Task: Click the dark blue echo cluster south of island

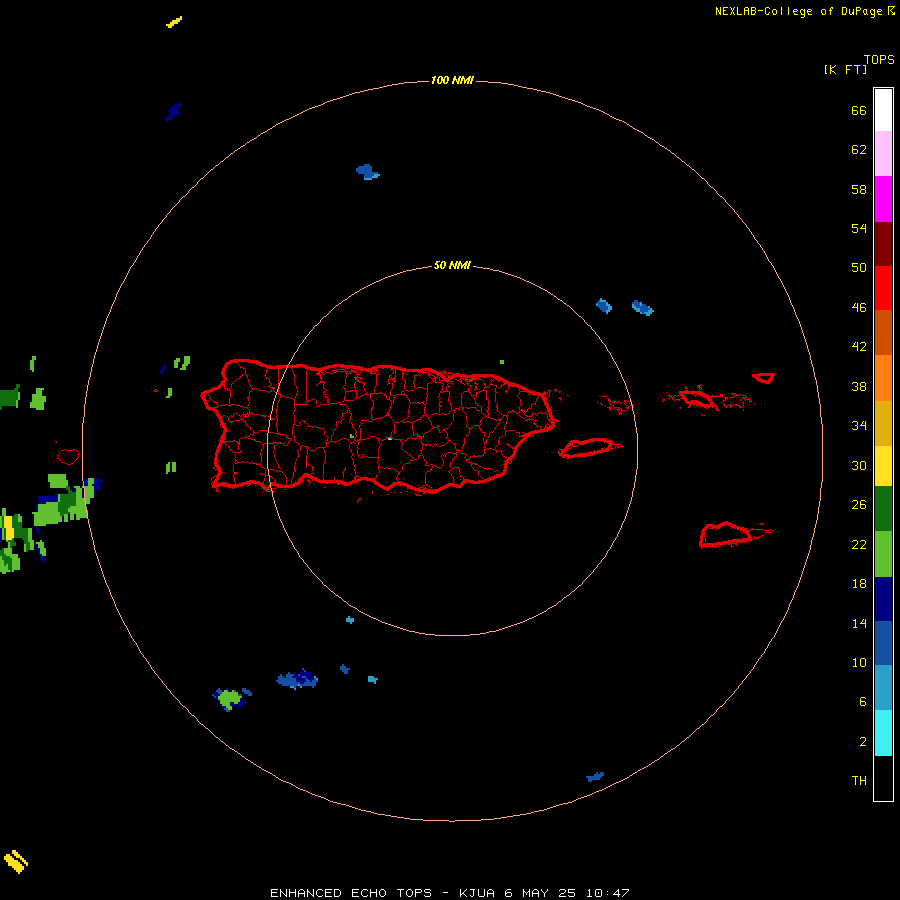Action: tap(297, 680)
